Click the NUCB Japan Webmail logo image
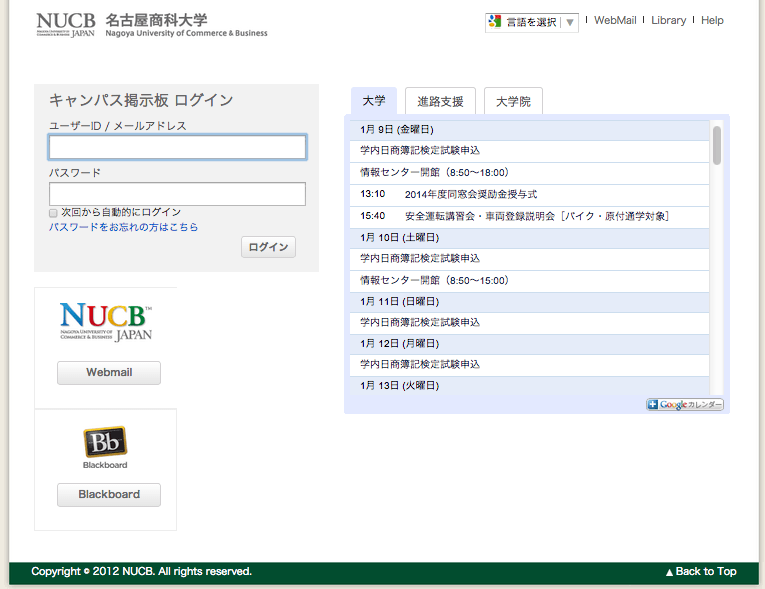The height and width of the screenshot is (589, 765). tap(106, 322)
